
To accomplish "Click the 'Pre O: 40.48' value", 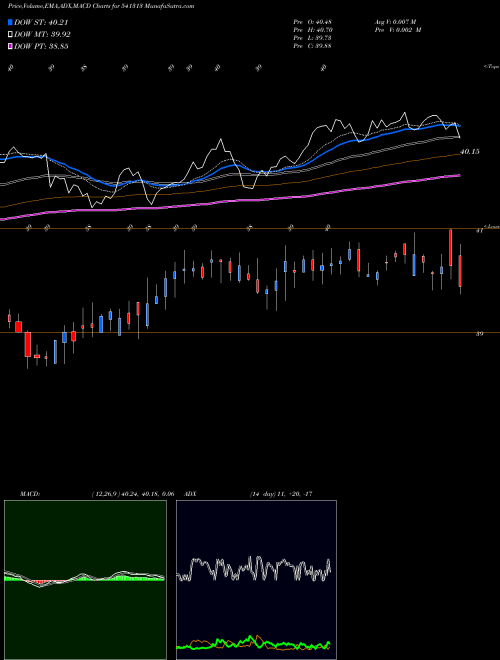I will 312,21.
